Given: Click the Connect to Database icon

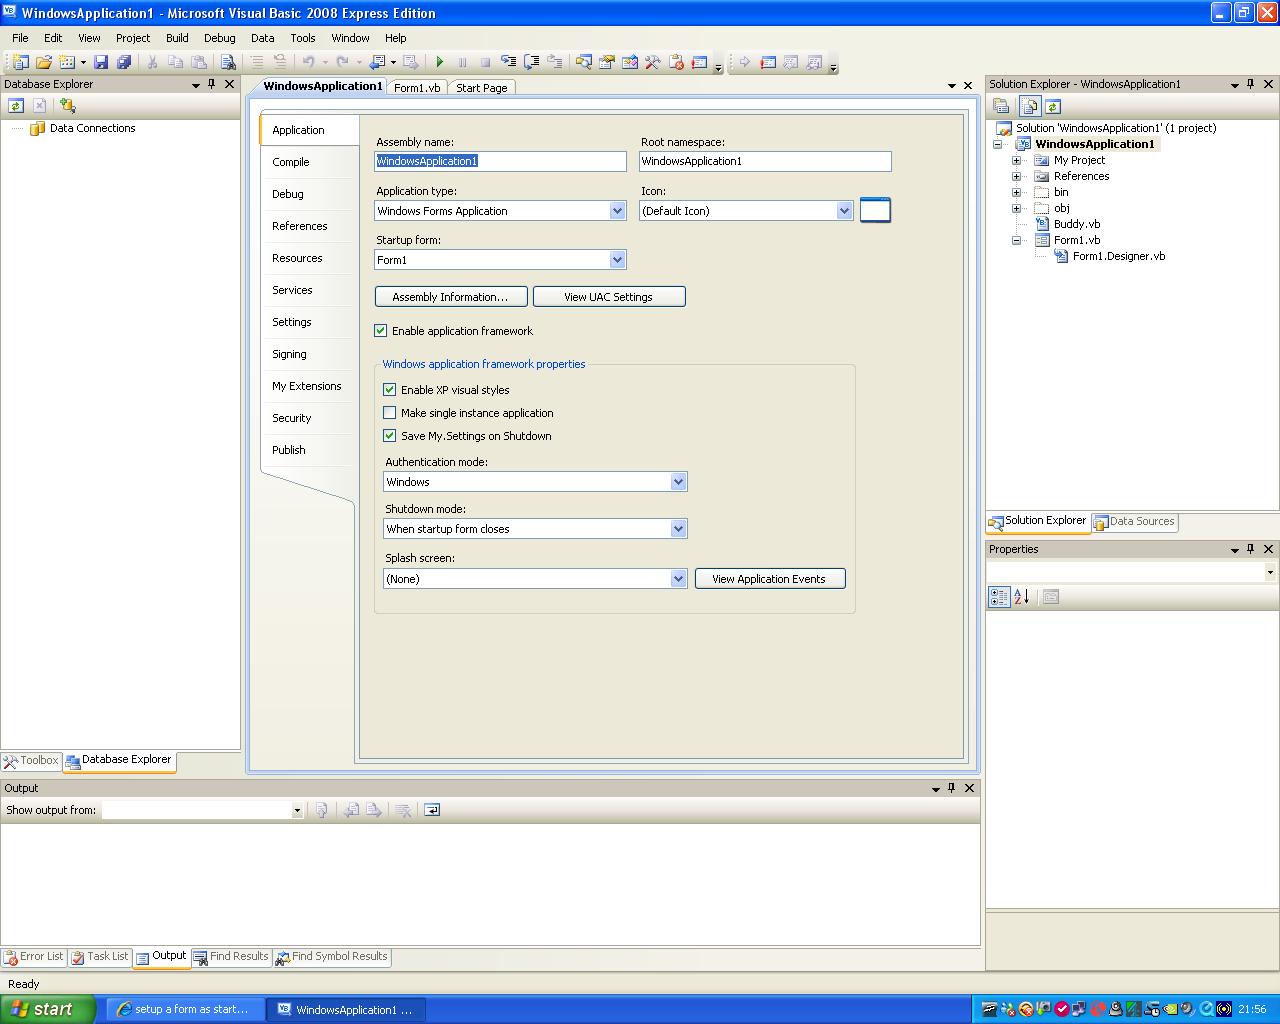Looking at the screenshot, I should click(67, 105).
